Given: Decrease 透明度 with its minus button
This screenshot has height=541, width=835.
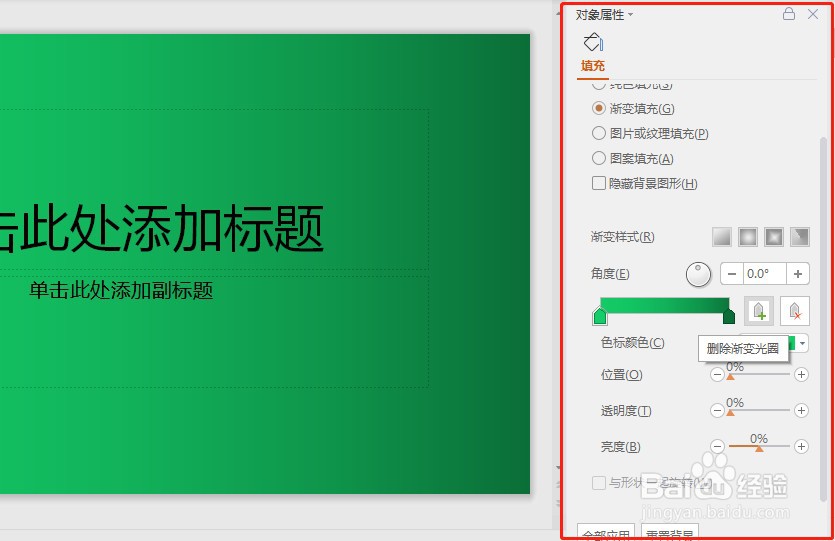Looking at the screenshot, I should (717, 411).
